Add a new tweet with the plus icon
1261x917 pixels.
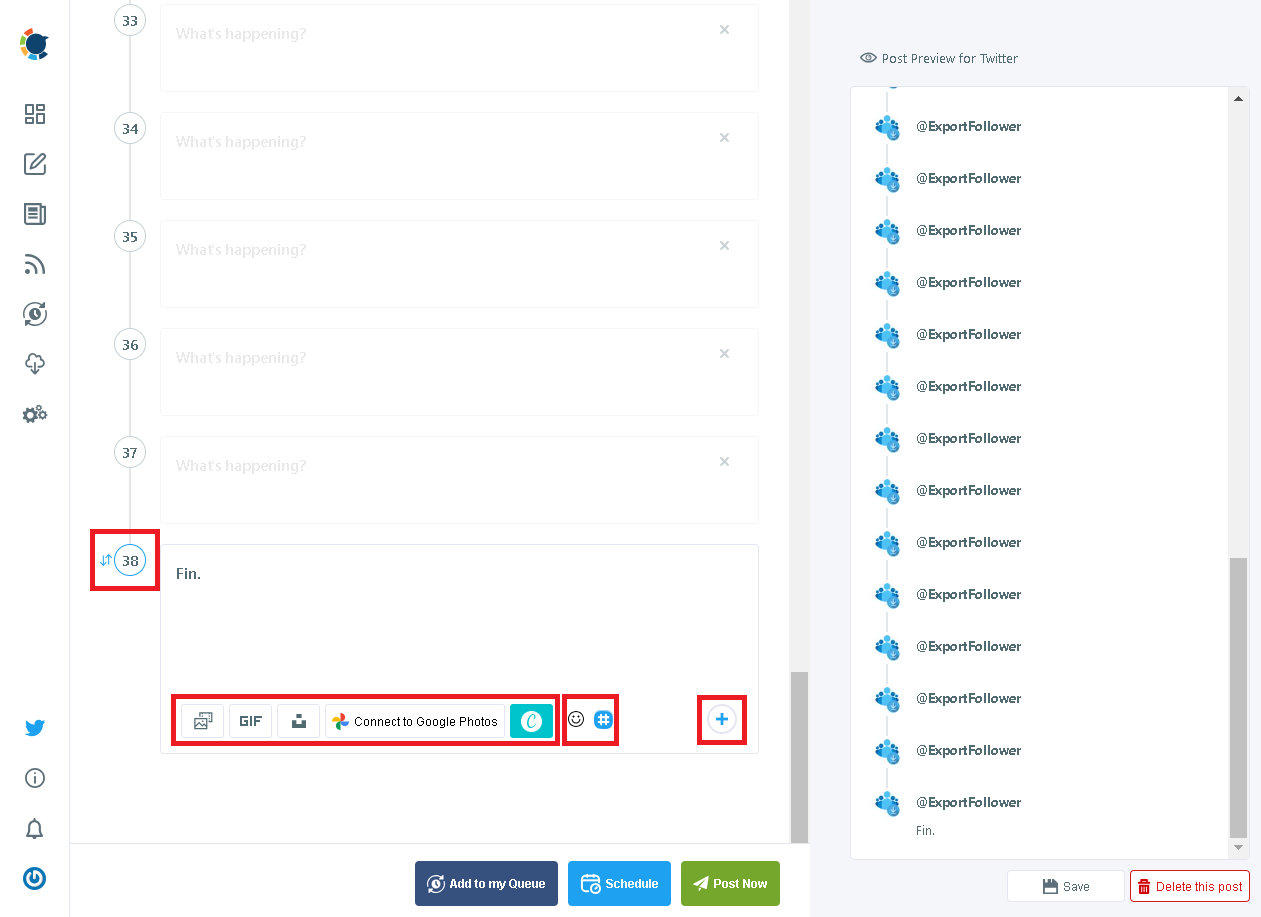[x=721, y=719]
